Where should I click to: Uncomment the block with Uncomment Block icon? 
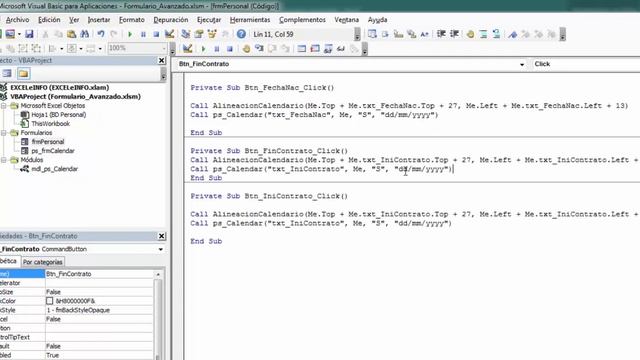496,34
